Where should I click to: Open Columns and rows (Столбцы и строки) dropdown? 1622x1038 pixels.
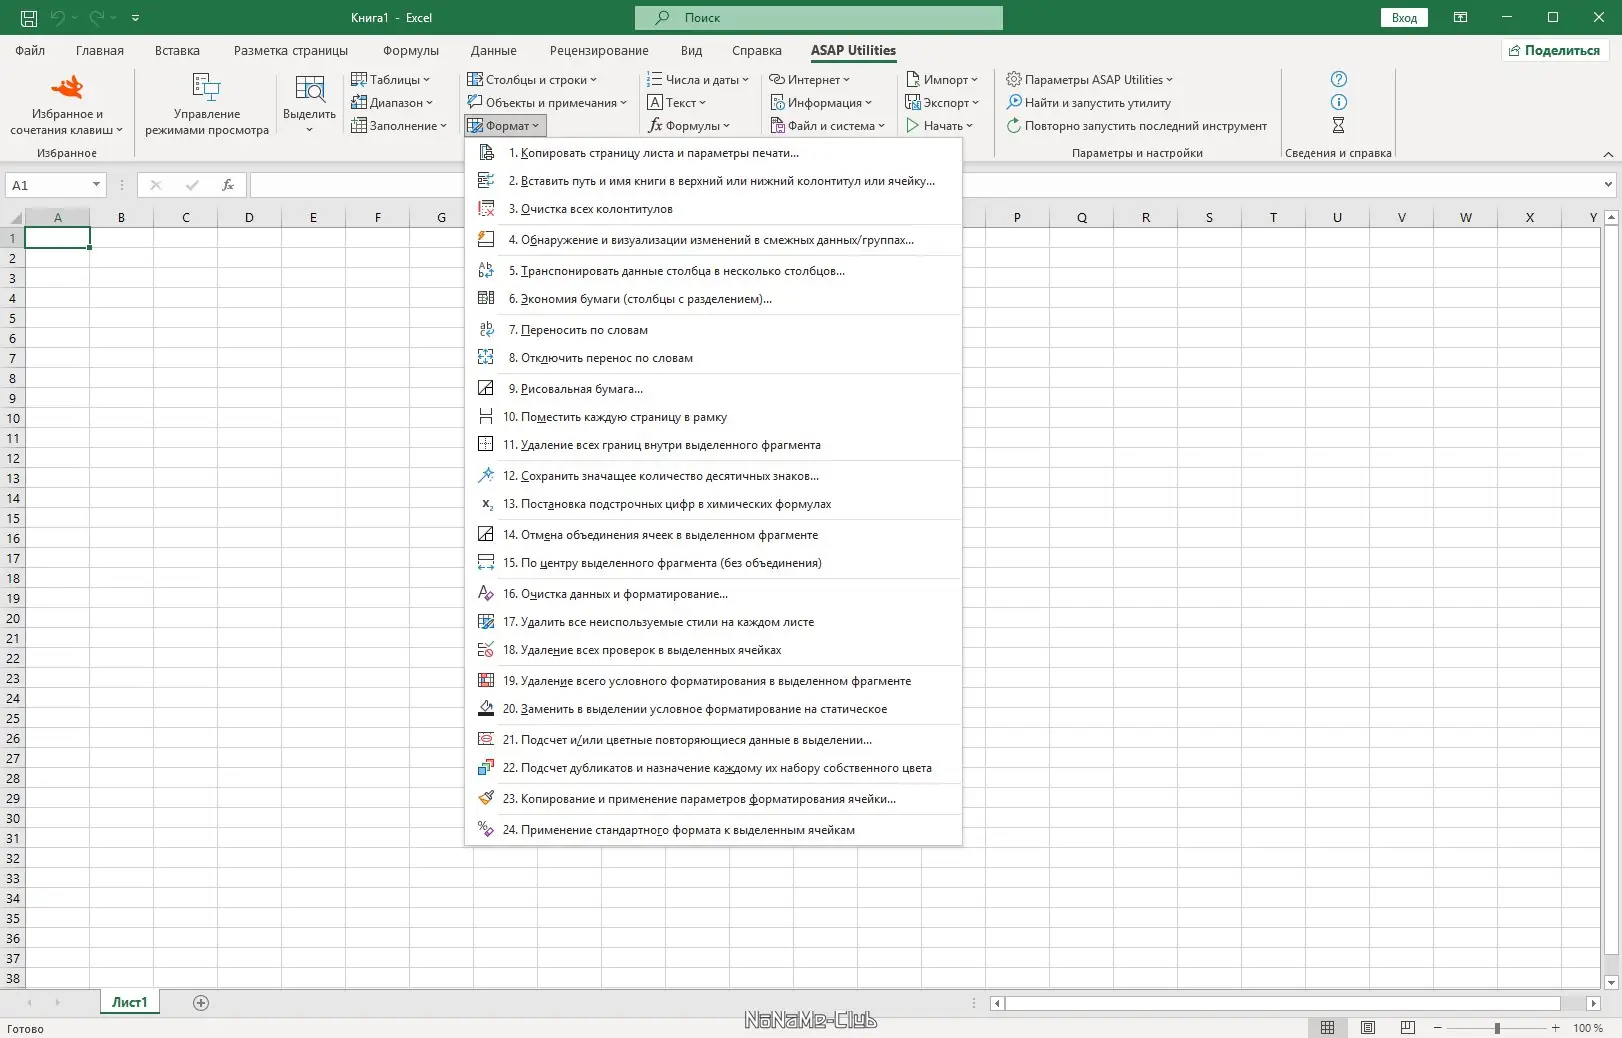tap(532, 80)
